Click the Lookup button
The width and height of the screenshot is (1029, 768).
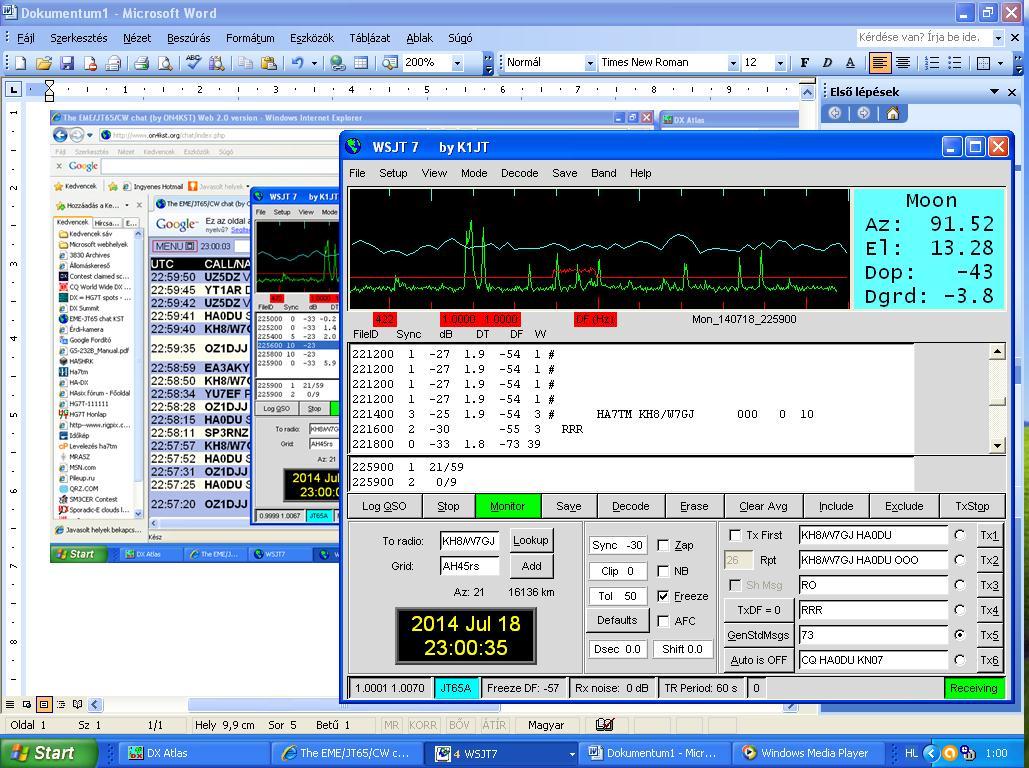530,540
